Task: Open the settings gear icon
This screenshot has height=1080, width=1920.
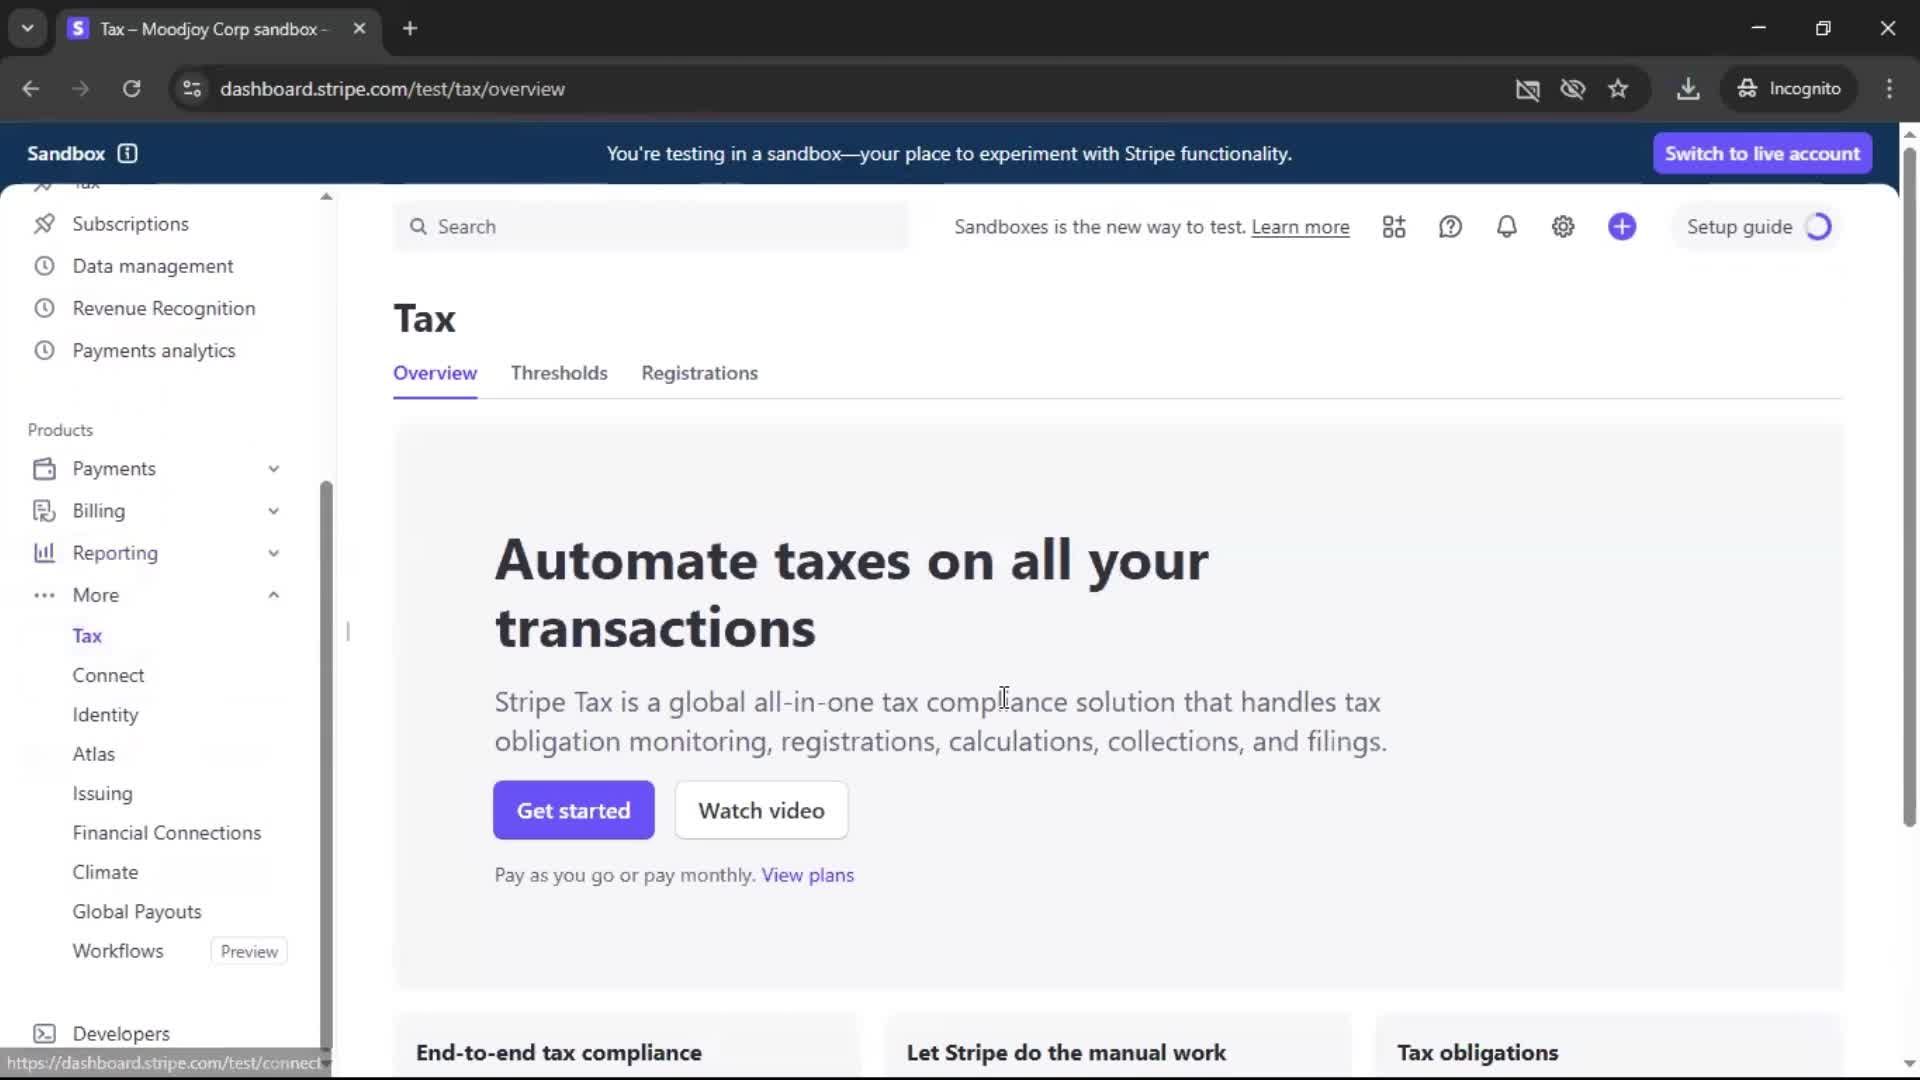Action: coord(1563,227)
